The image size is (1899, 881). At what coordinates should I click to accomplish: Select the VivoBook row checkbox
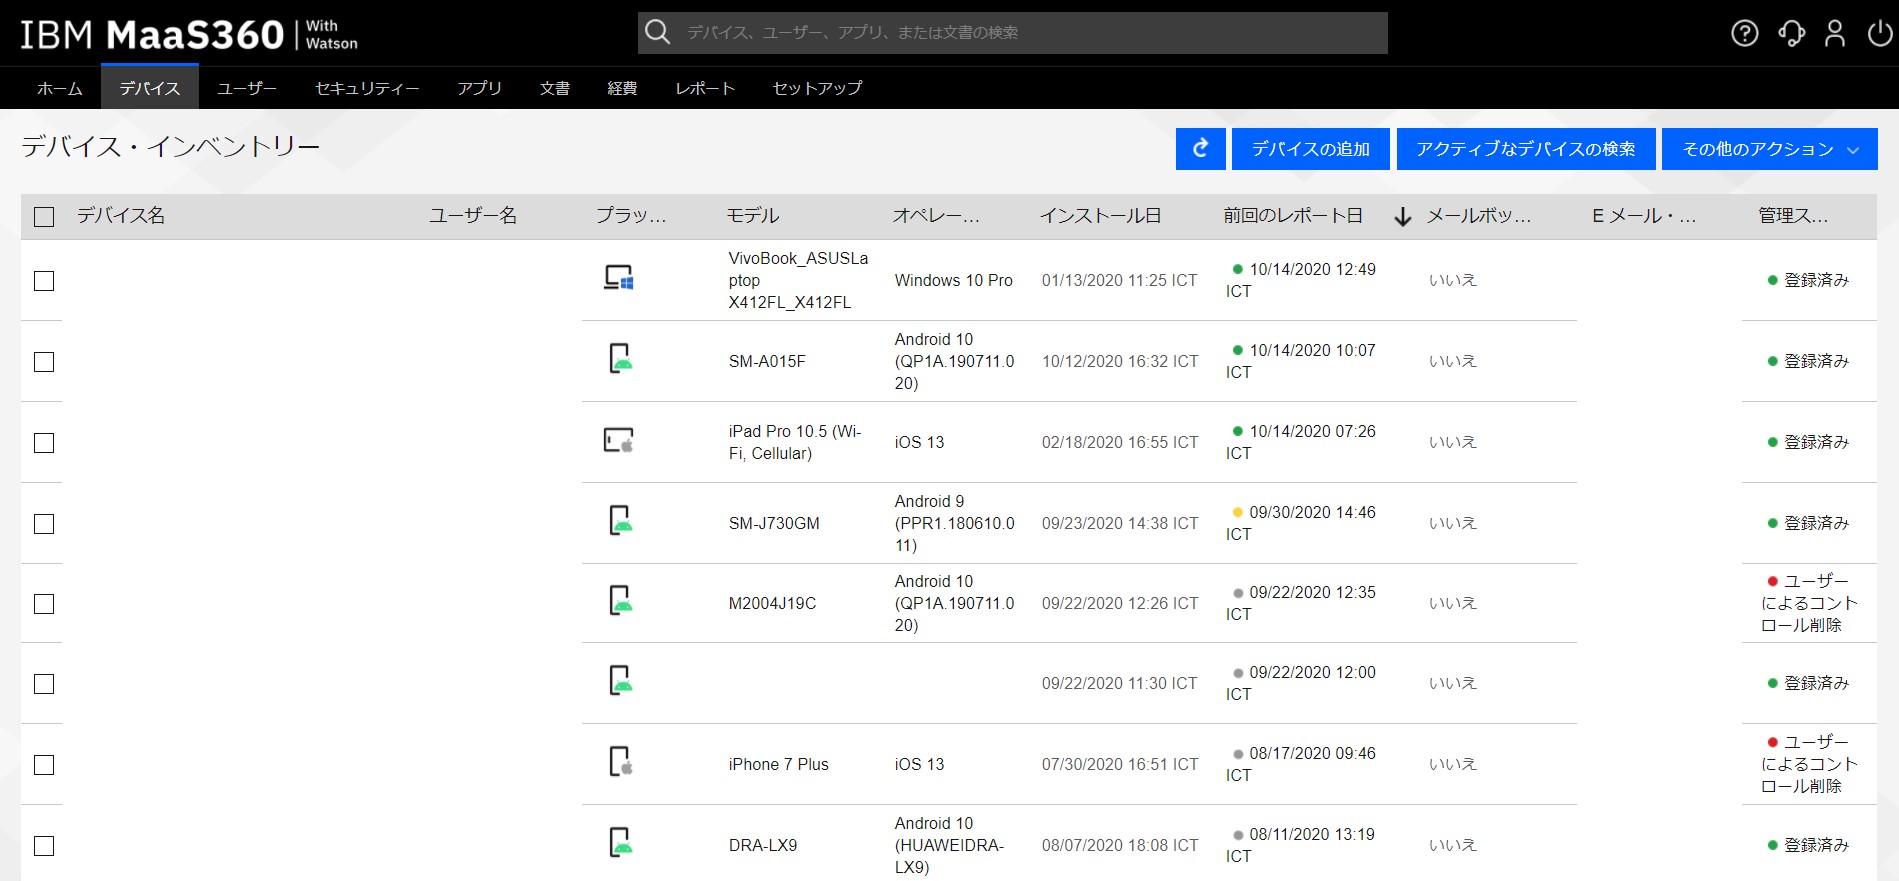coord(44,281)
